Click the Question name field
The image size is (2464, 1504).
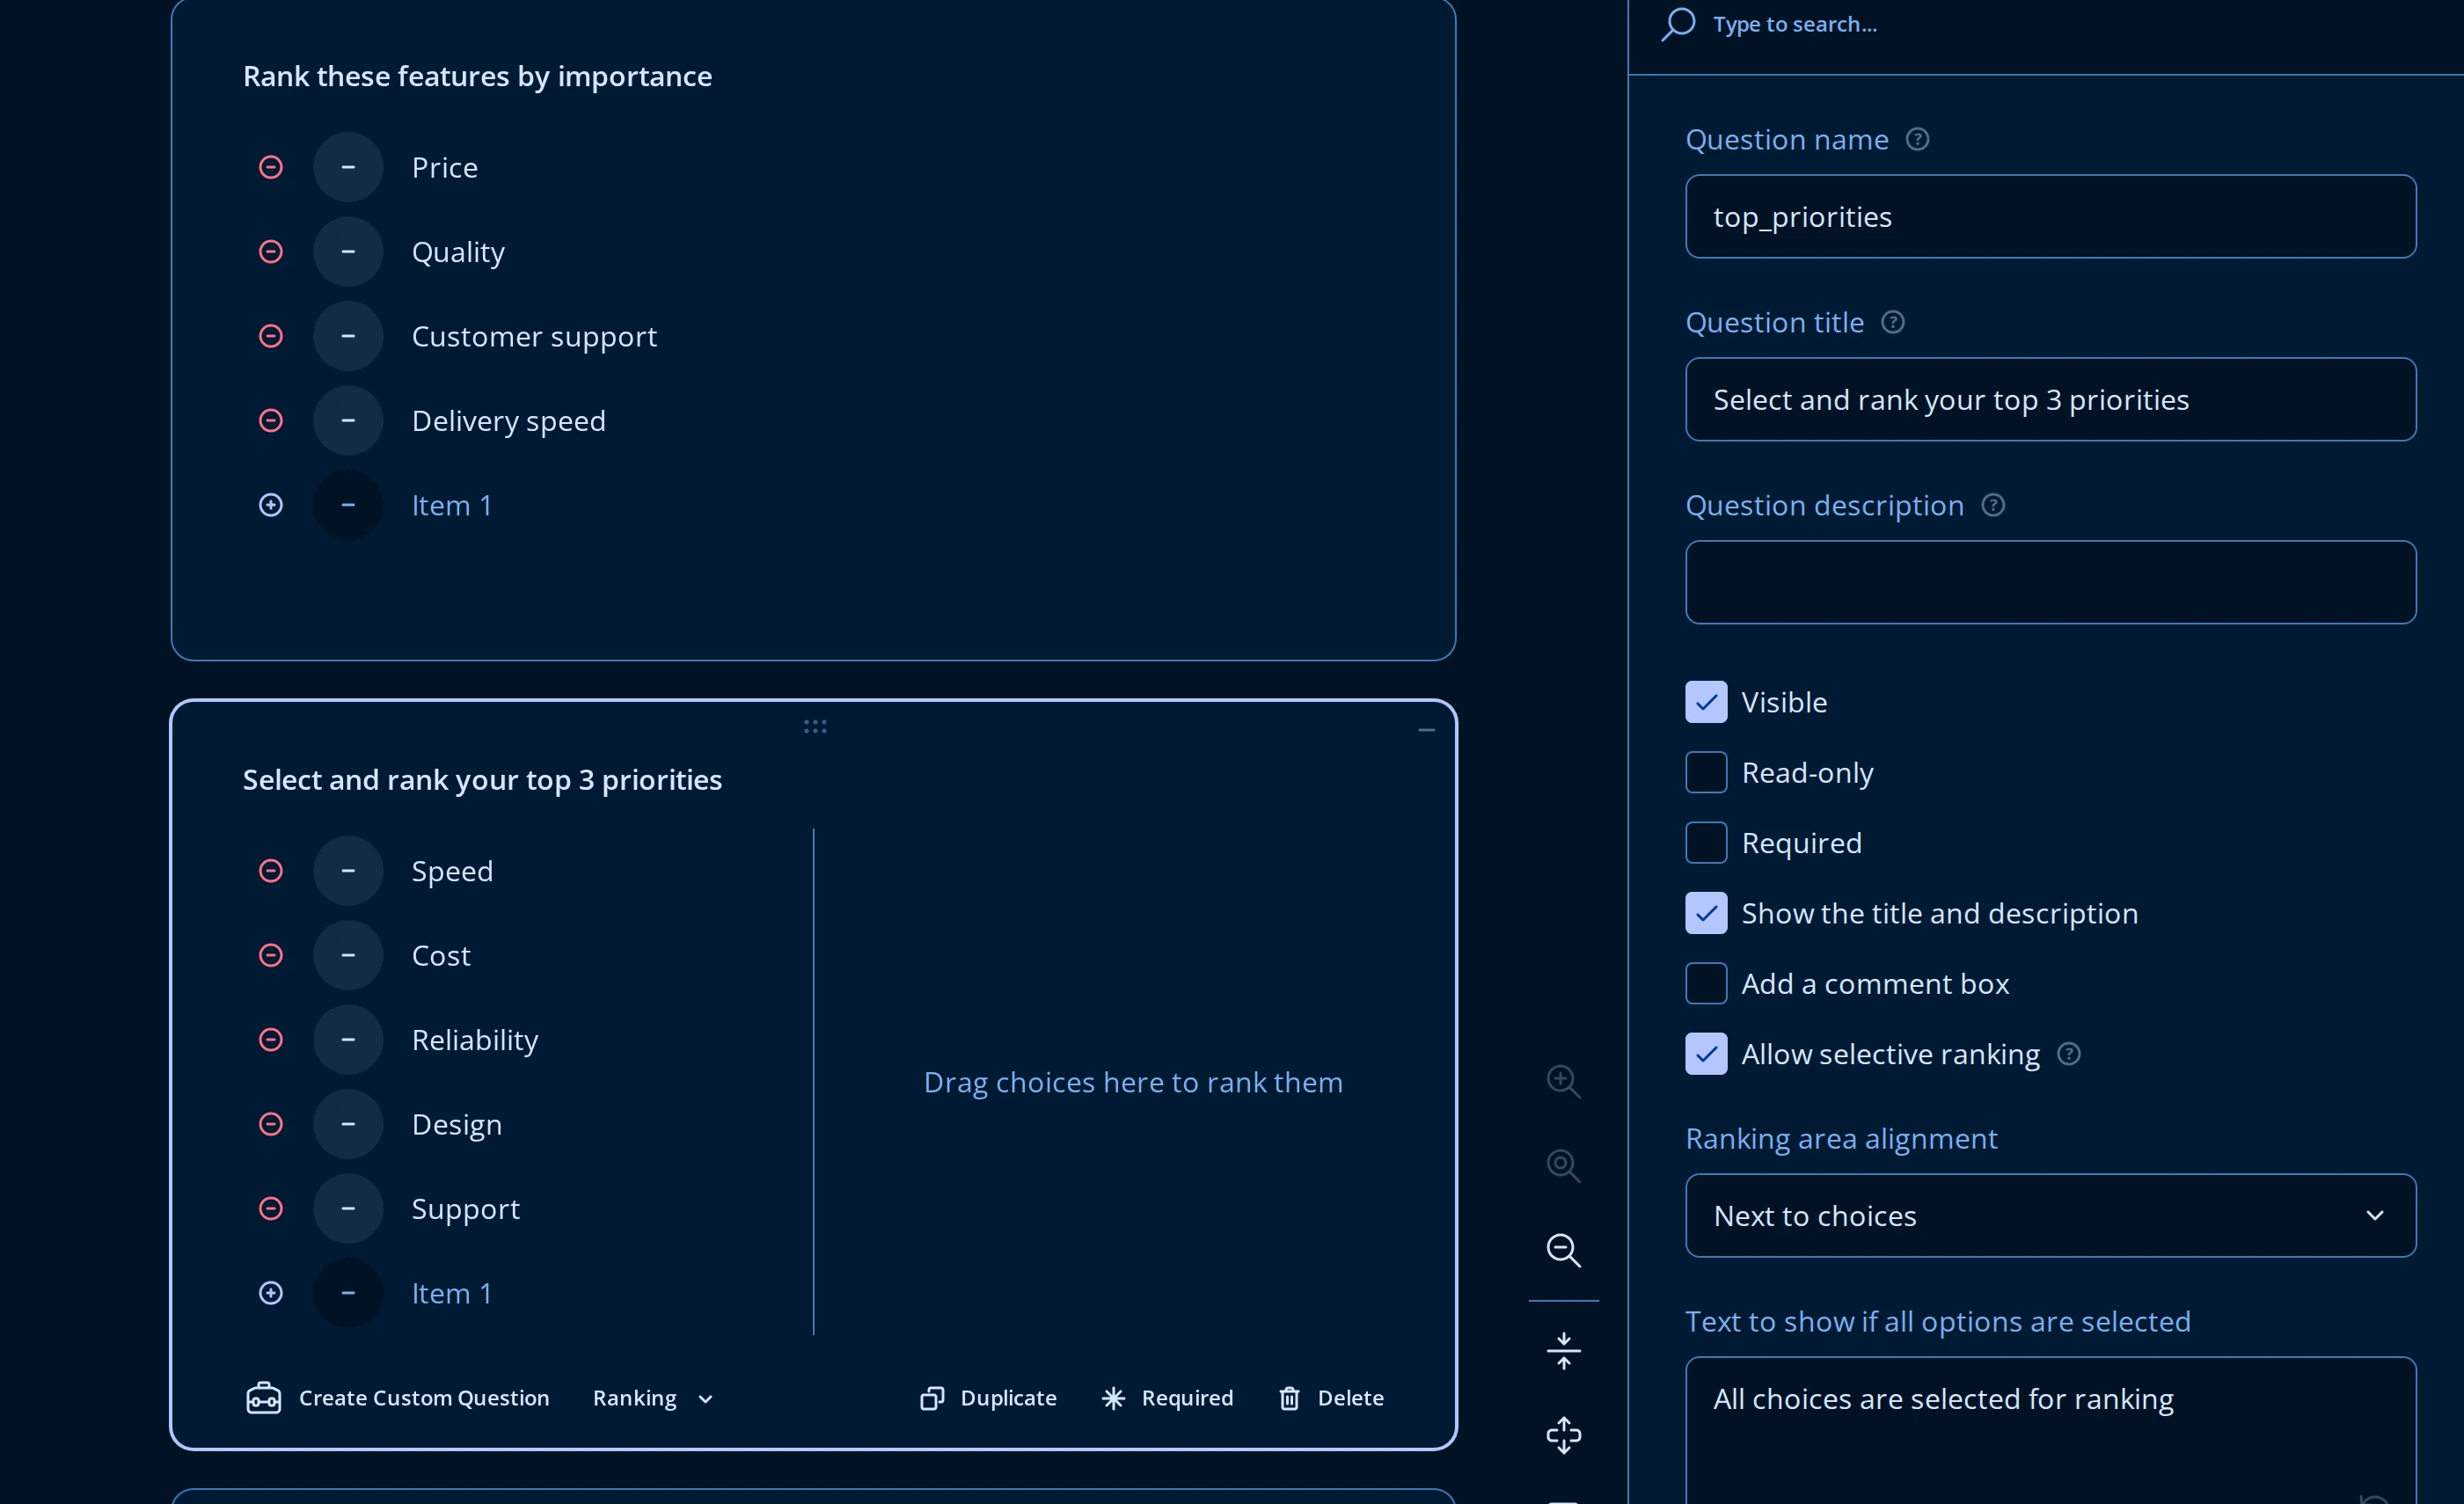[x=2050, y=217]
